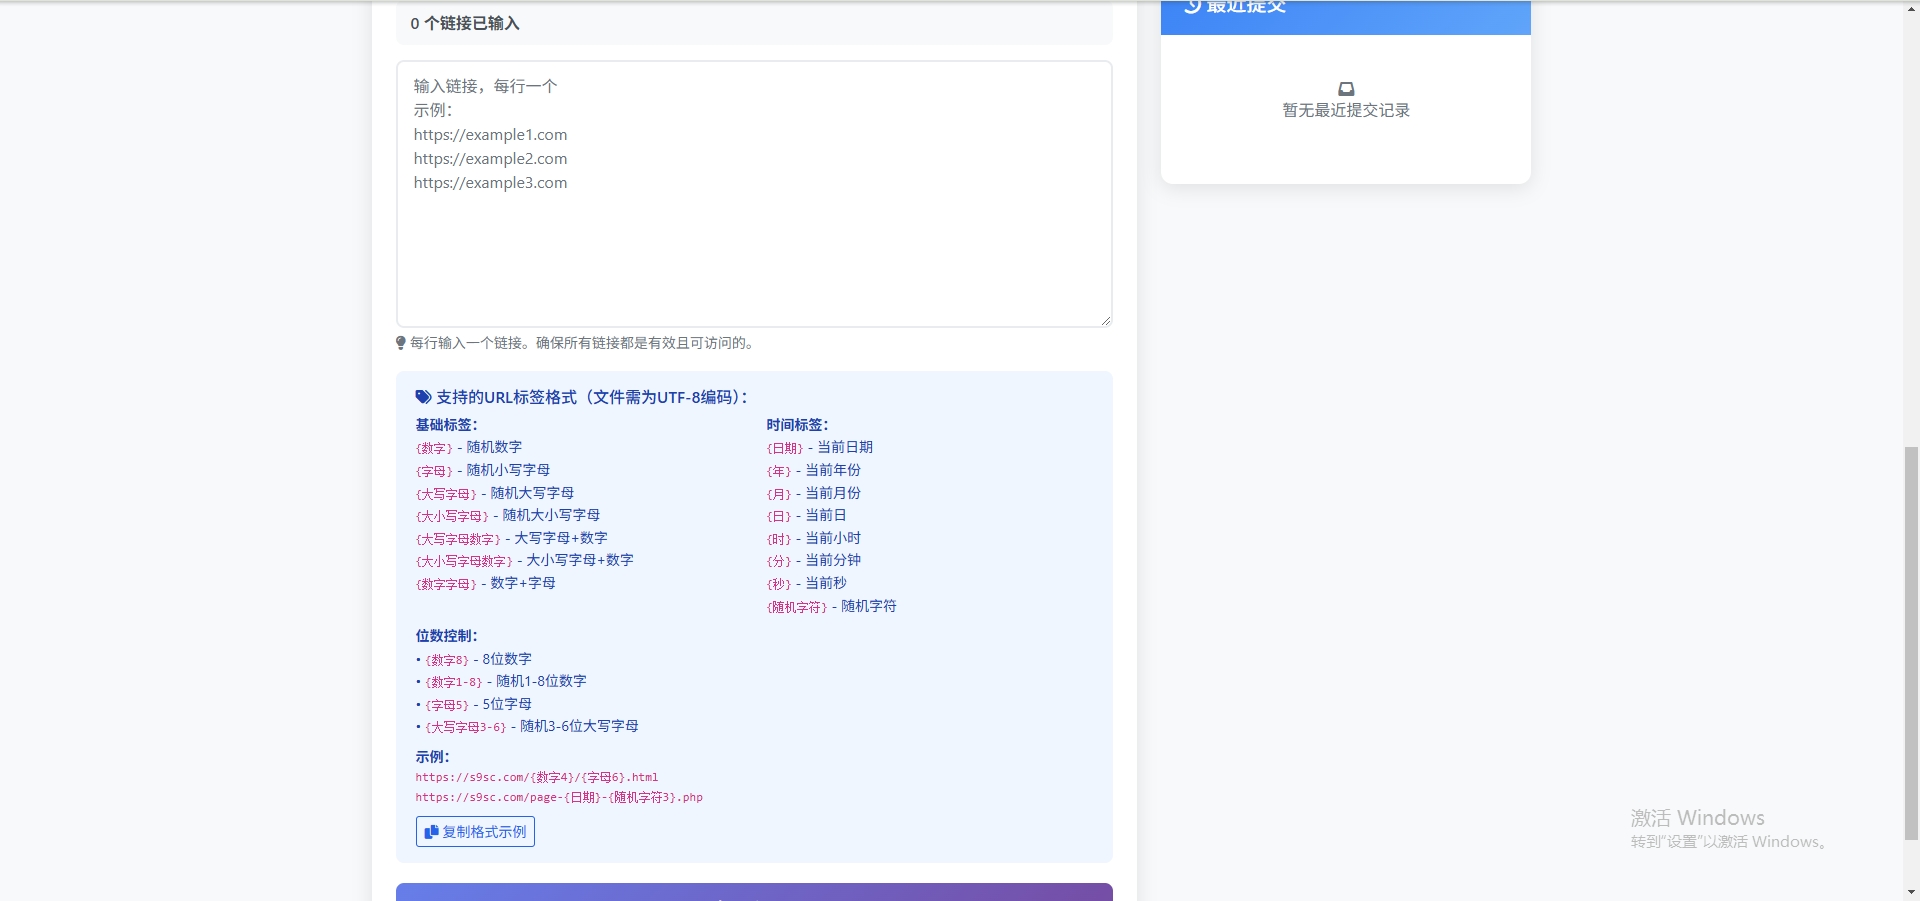Click the text area resize handle
Viewport: 1920px width, 901px height.
tap(1105, 320)
